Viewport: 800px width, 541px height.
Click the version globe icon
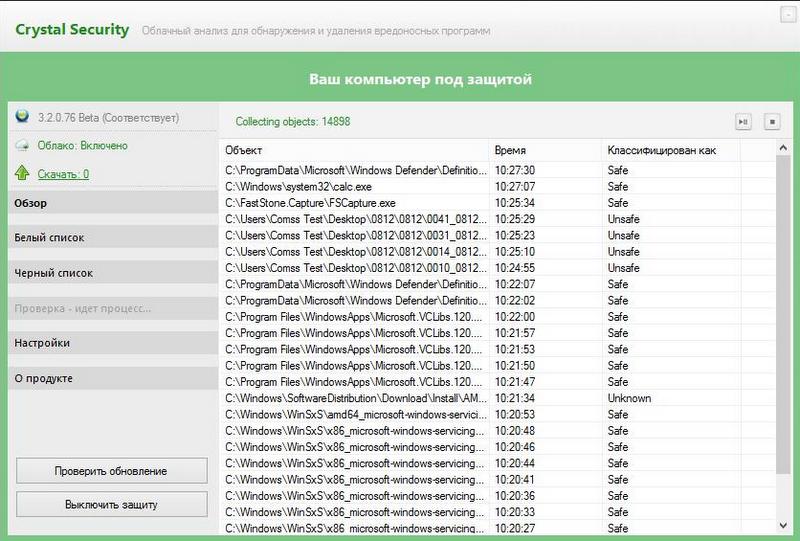pyautogui.click(x=22, y=116)
